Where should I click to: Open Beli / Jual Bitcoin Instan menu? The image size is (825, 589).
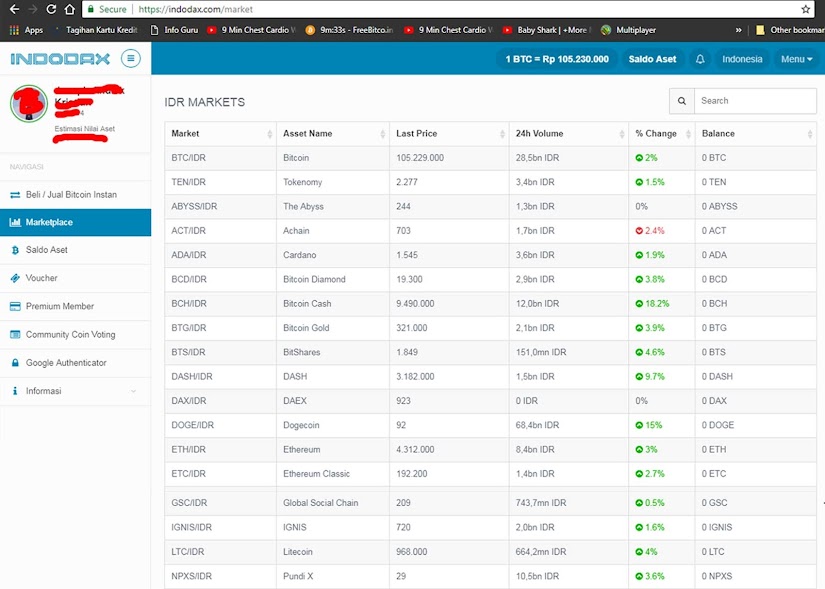pos(75,195)
